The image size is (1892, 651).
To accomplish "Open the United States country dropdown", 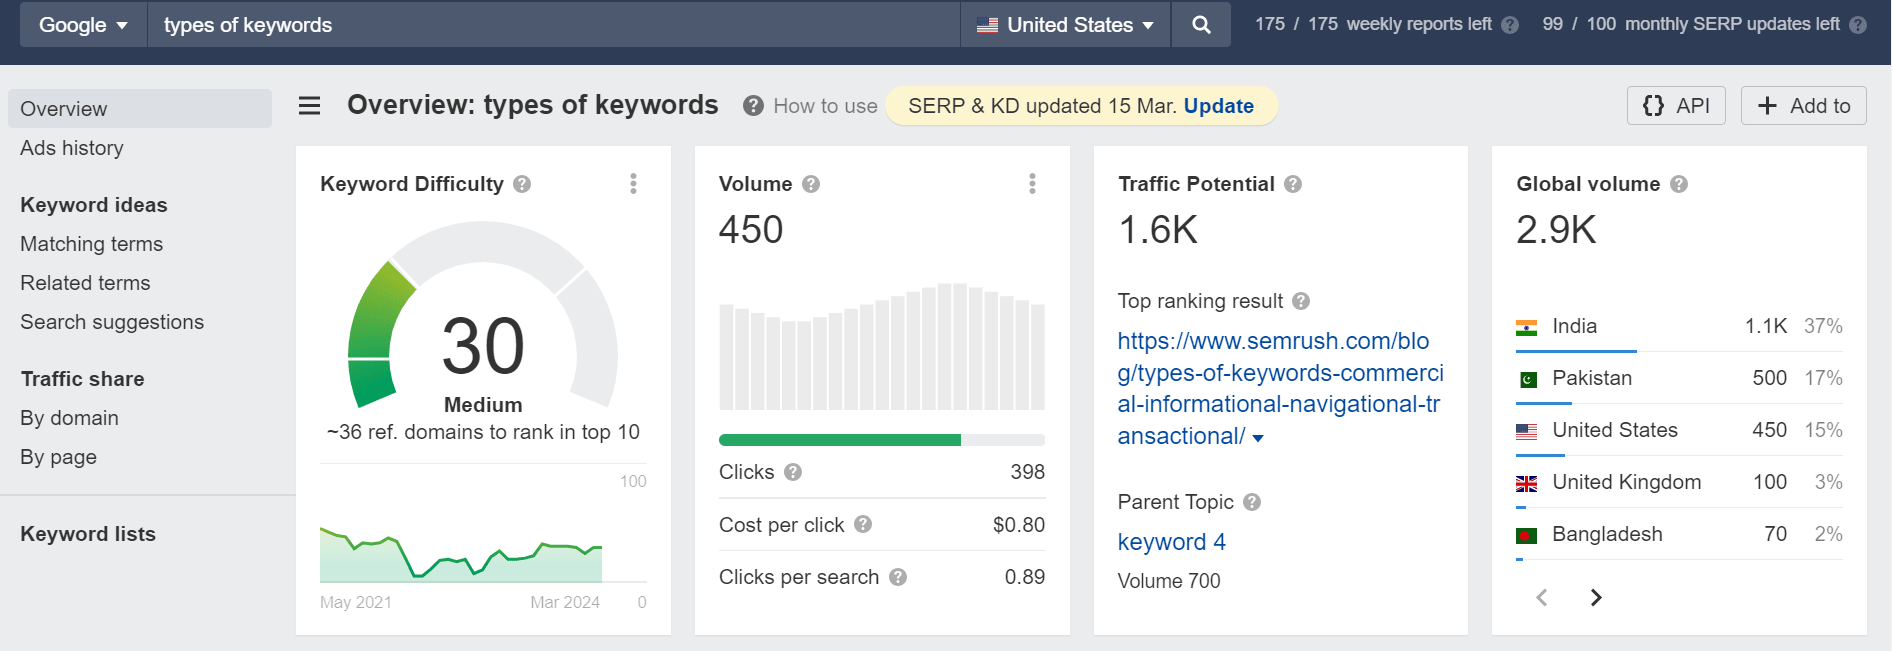I will (x=1066, y=25).
